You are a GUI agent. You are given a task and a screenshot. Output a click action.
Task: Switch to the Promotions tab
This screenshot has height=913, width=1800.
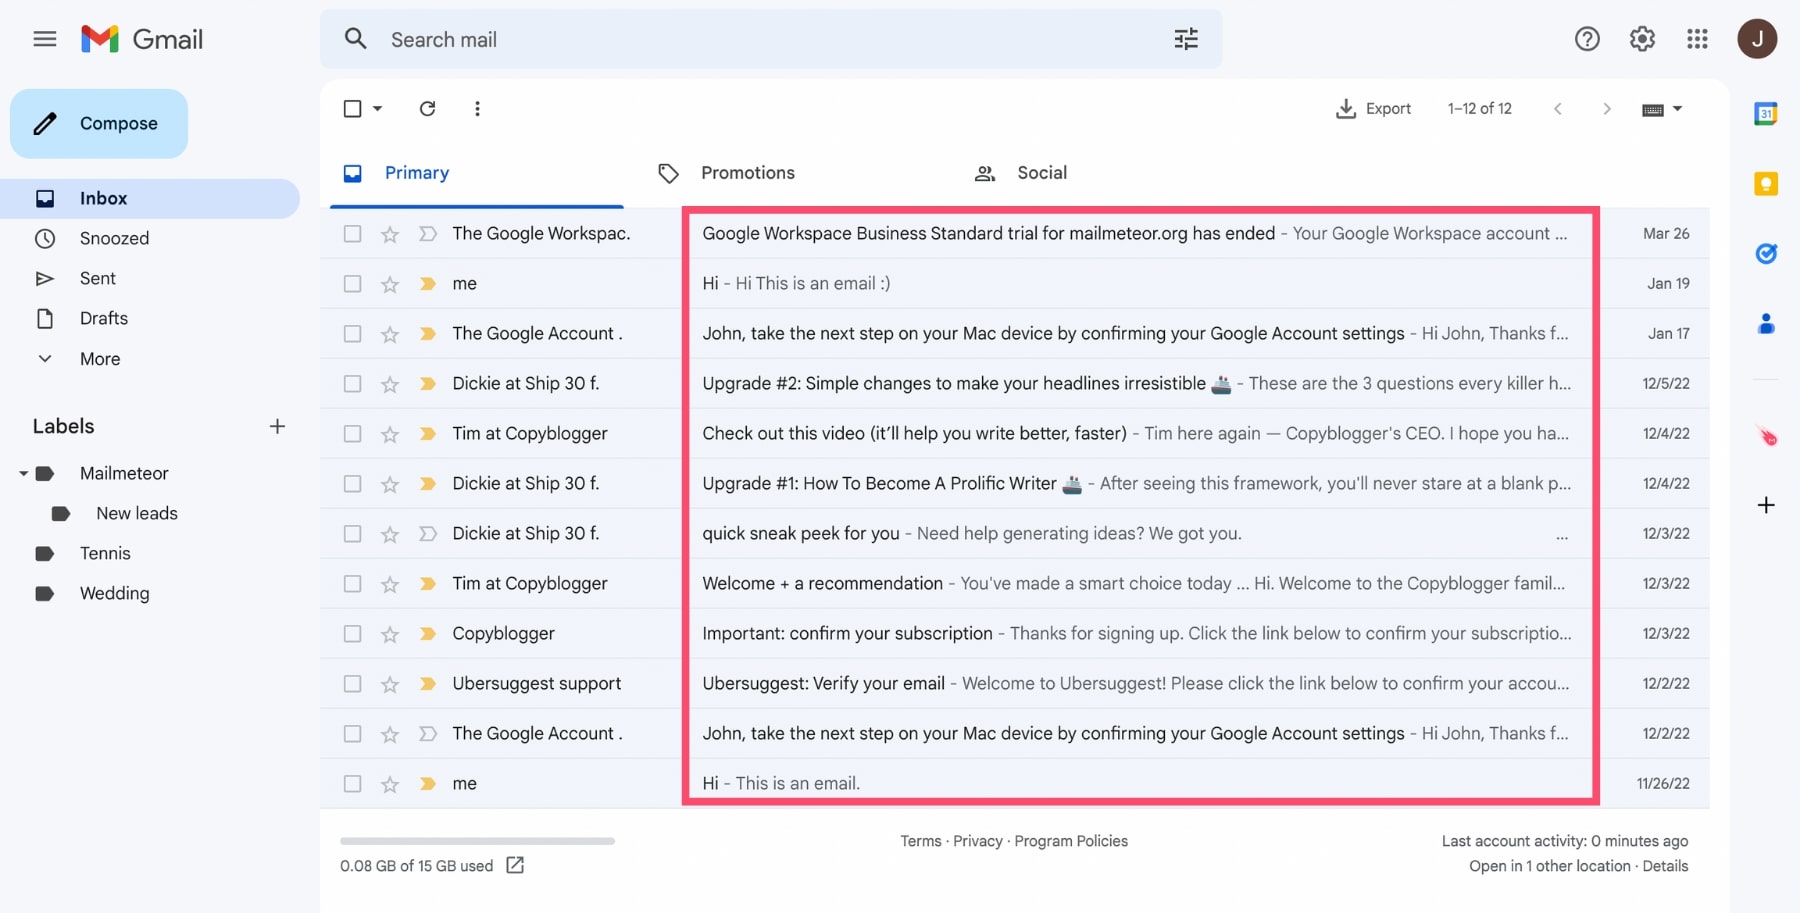[x=727, y=173]
